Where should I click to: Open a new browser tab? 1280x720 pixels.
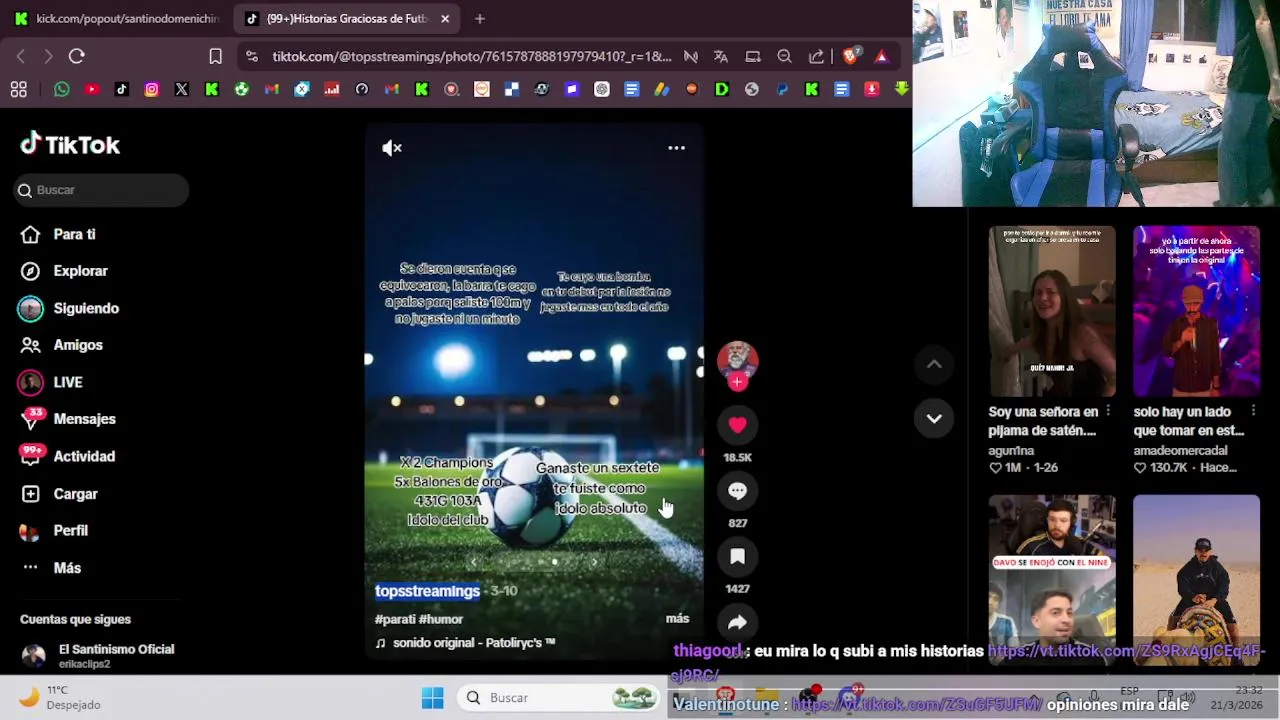click(x=480, y=18)
